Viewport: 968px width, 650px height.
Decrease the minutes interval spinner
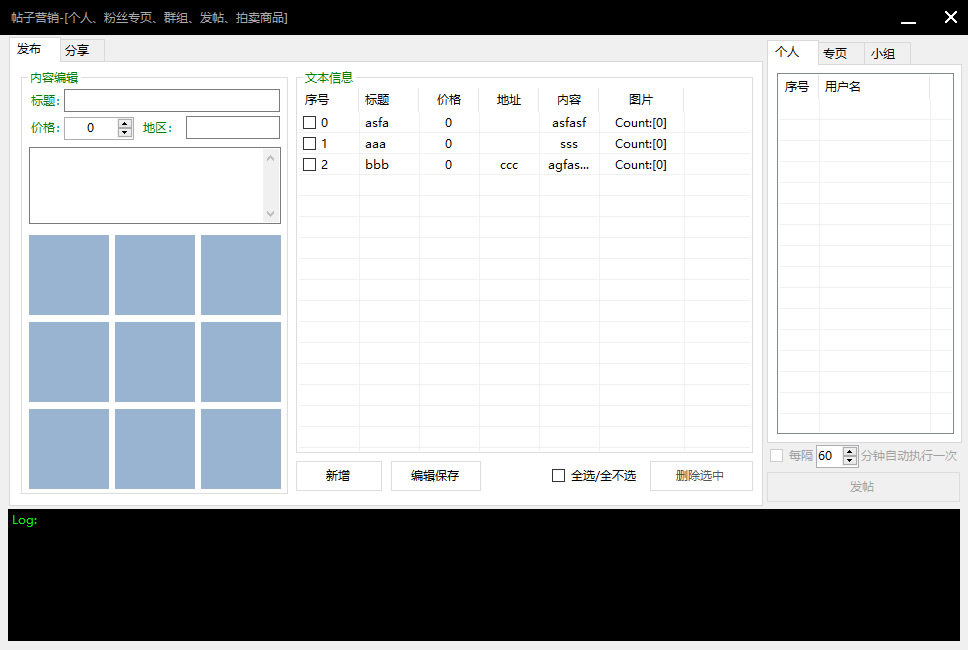(850, 460)
